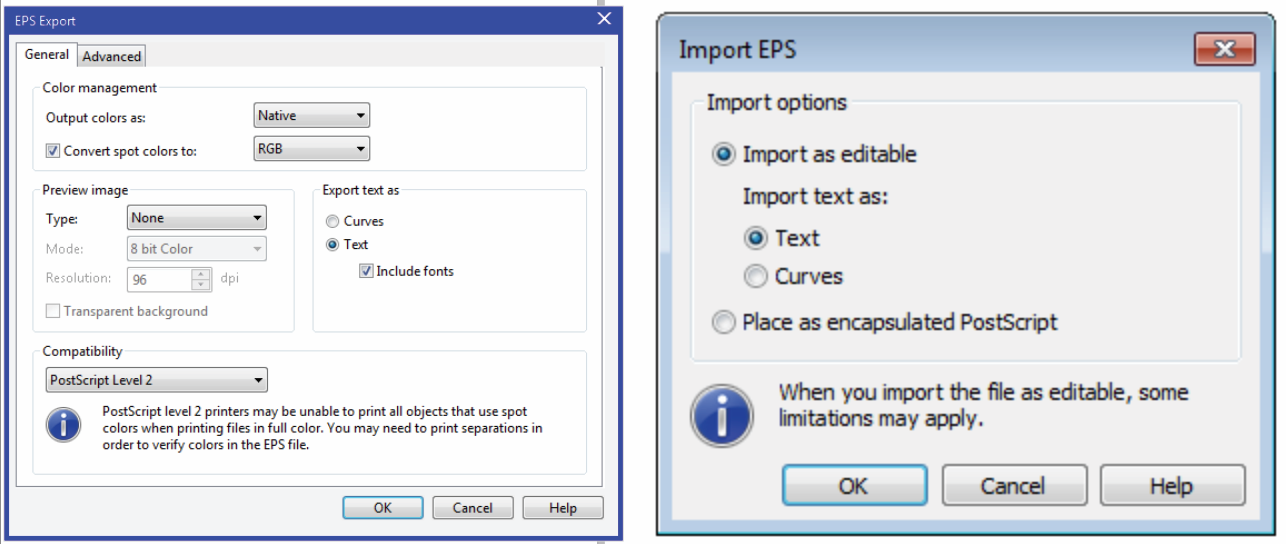Uncheck the Include fonts checkbox
1286x544 pixels.
click(x=366, y=271)
